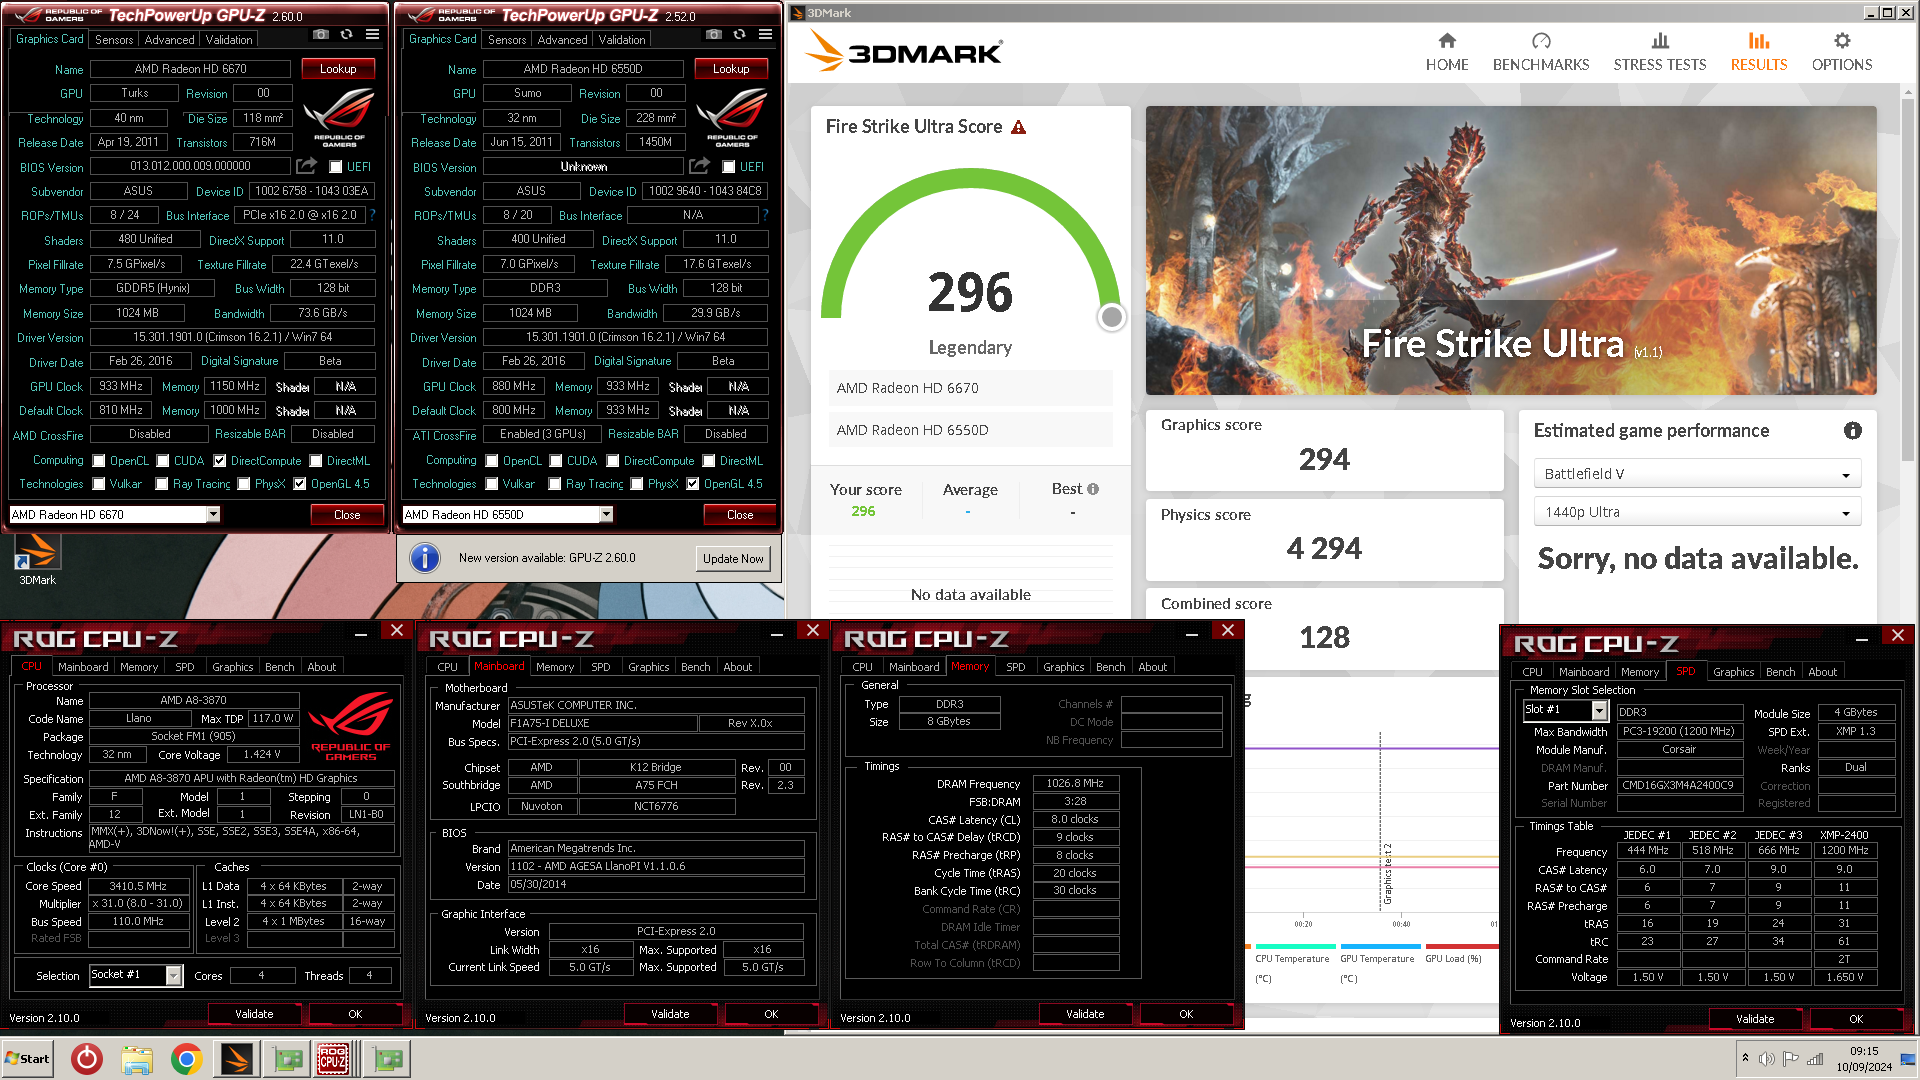Screen dimensions: 1920x1080
Task: Toggle OpenCL checkbox in GPU-Z 2.60.0
Action: [99, 461]
